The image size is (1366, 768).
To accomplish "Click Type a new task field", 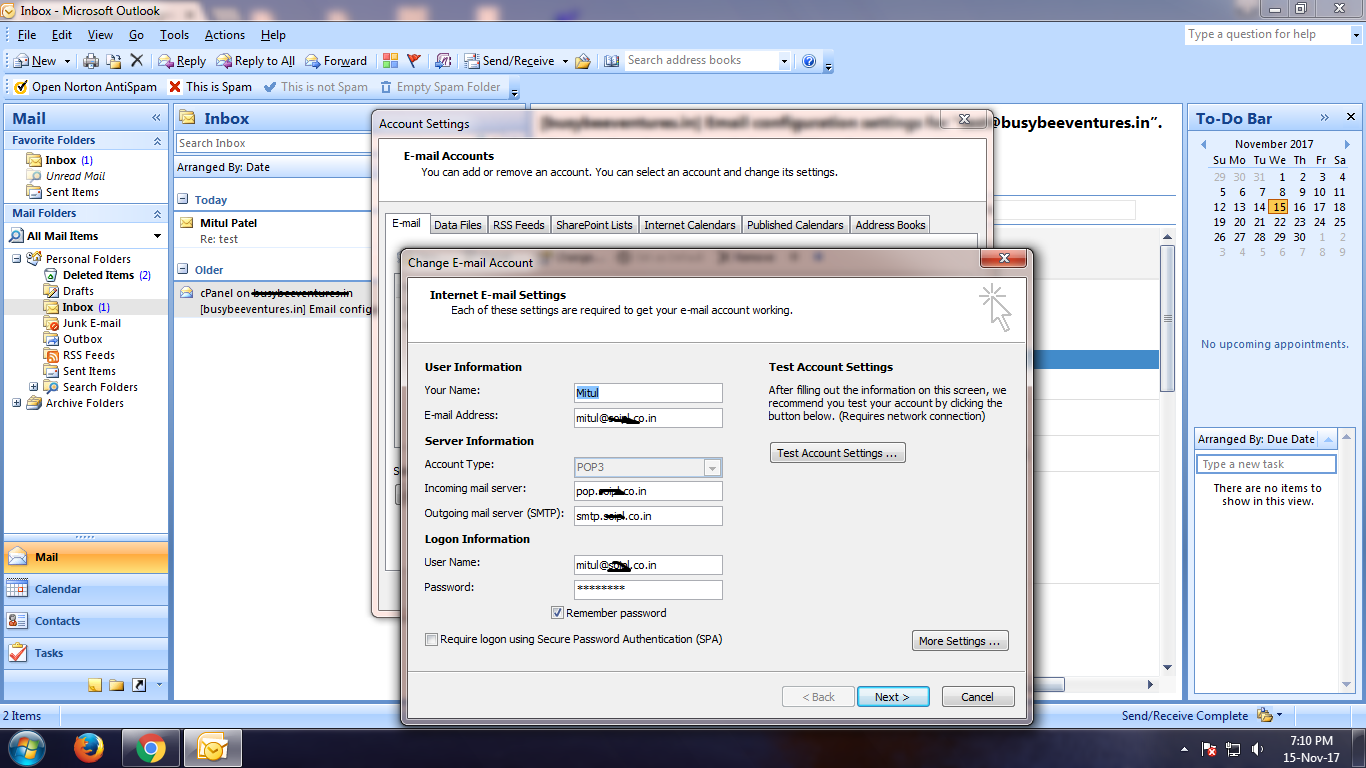I will point(1266,464).
